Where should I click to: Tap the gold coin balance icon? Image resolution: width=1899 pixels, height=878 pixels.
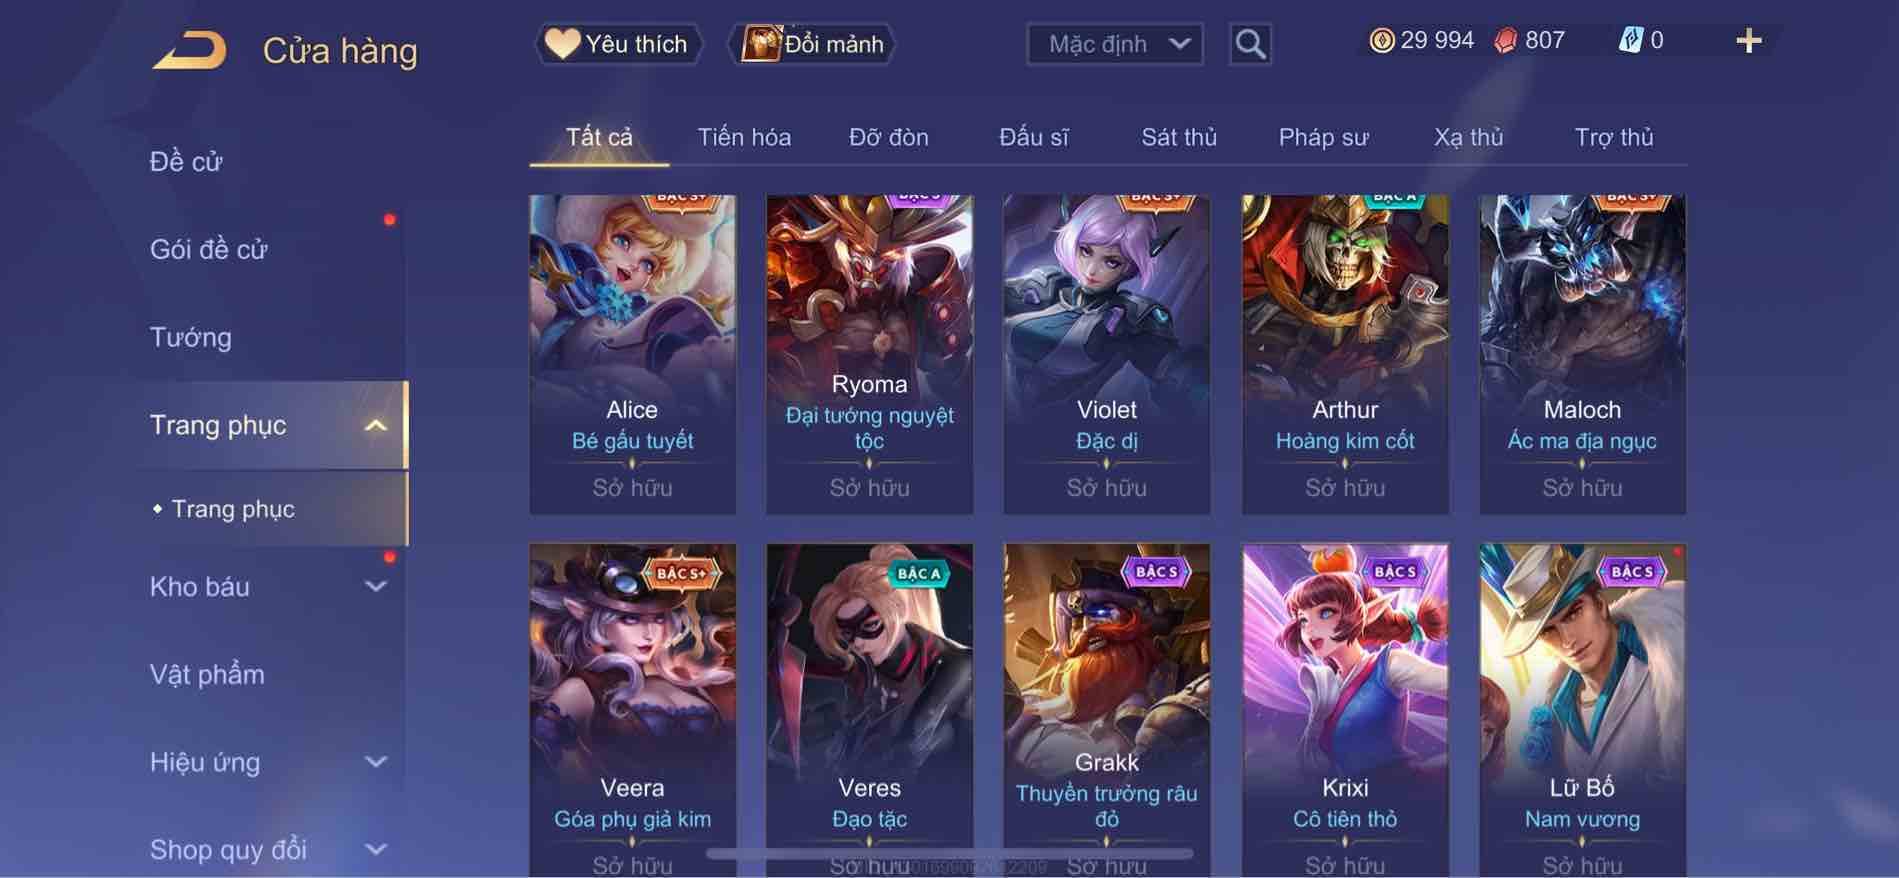coord(1381,40)
